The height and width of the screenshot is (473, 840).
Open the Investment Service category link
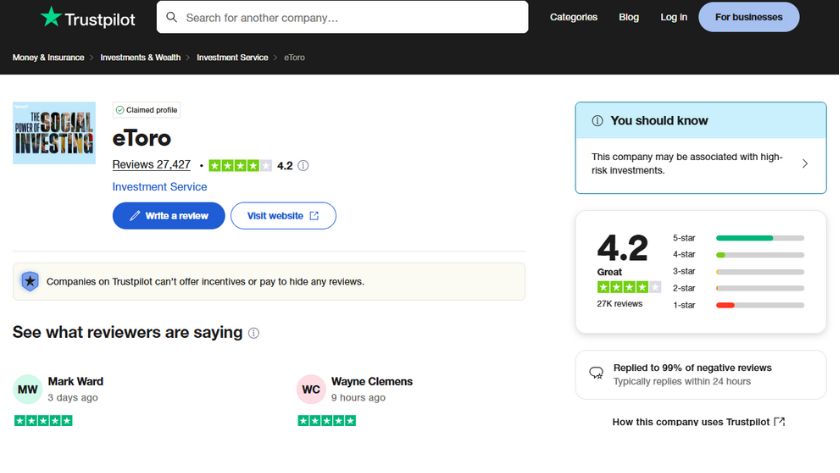pos(160,187)
